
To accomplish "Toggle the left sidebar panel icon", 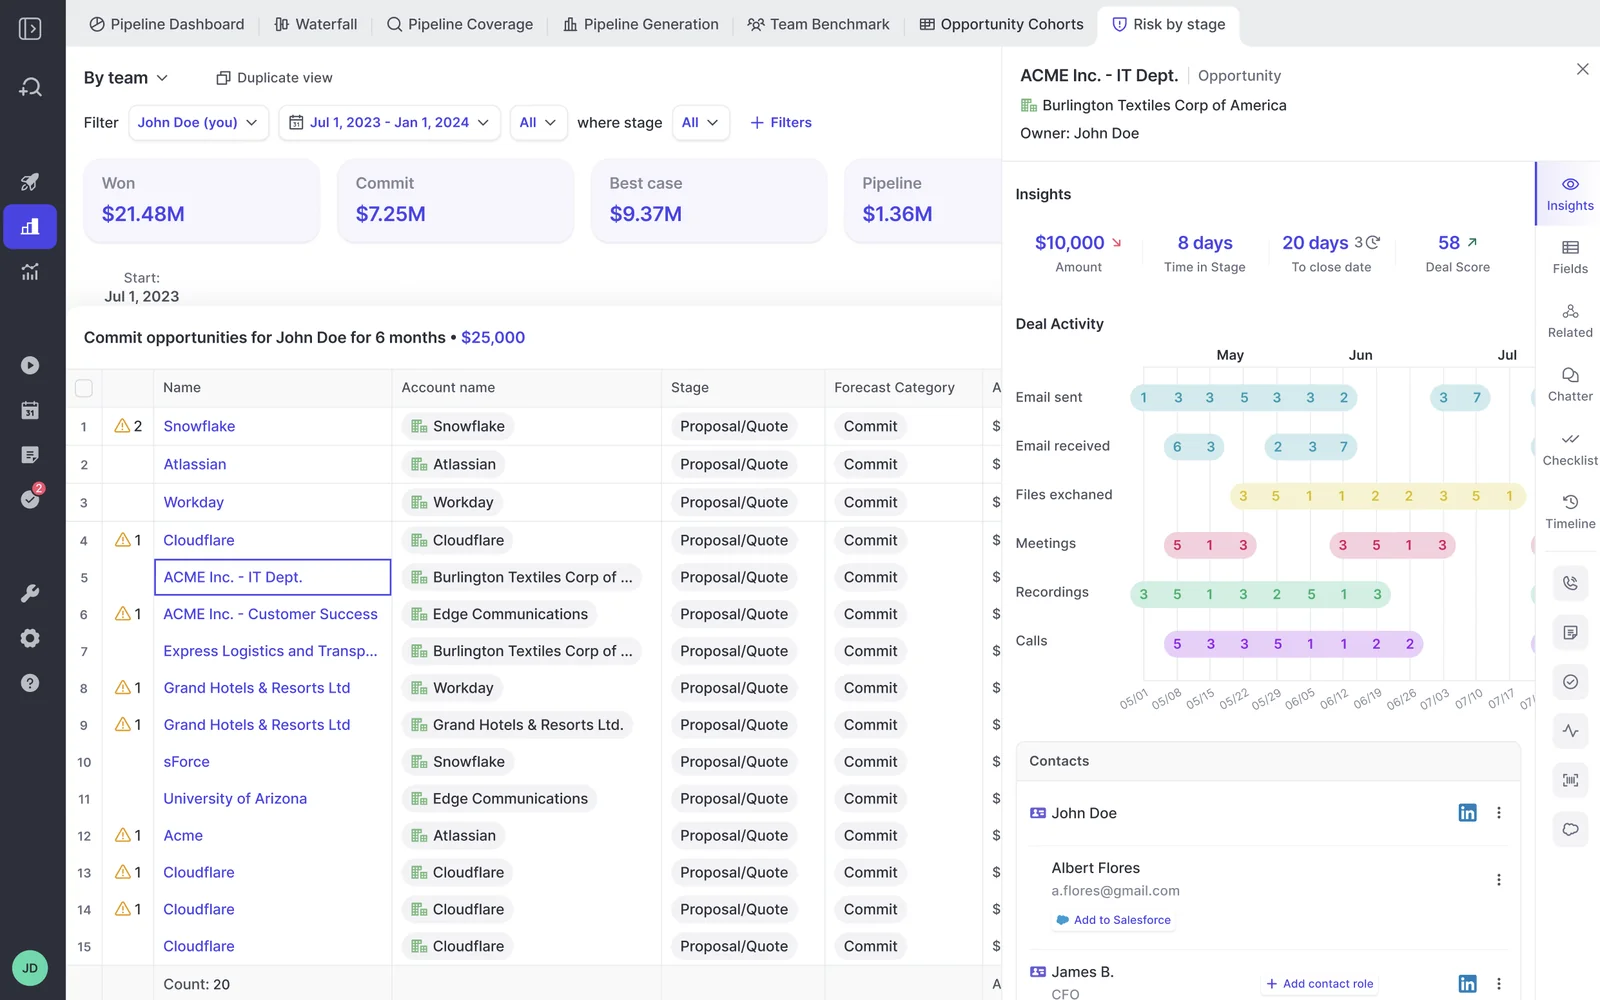I will click(x=30, y=29).
